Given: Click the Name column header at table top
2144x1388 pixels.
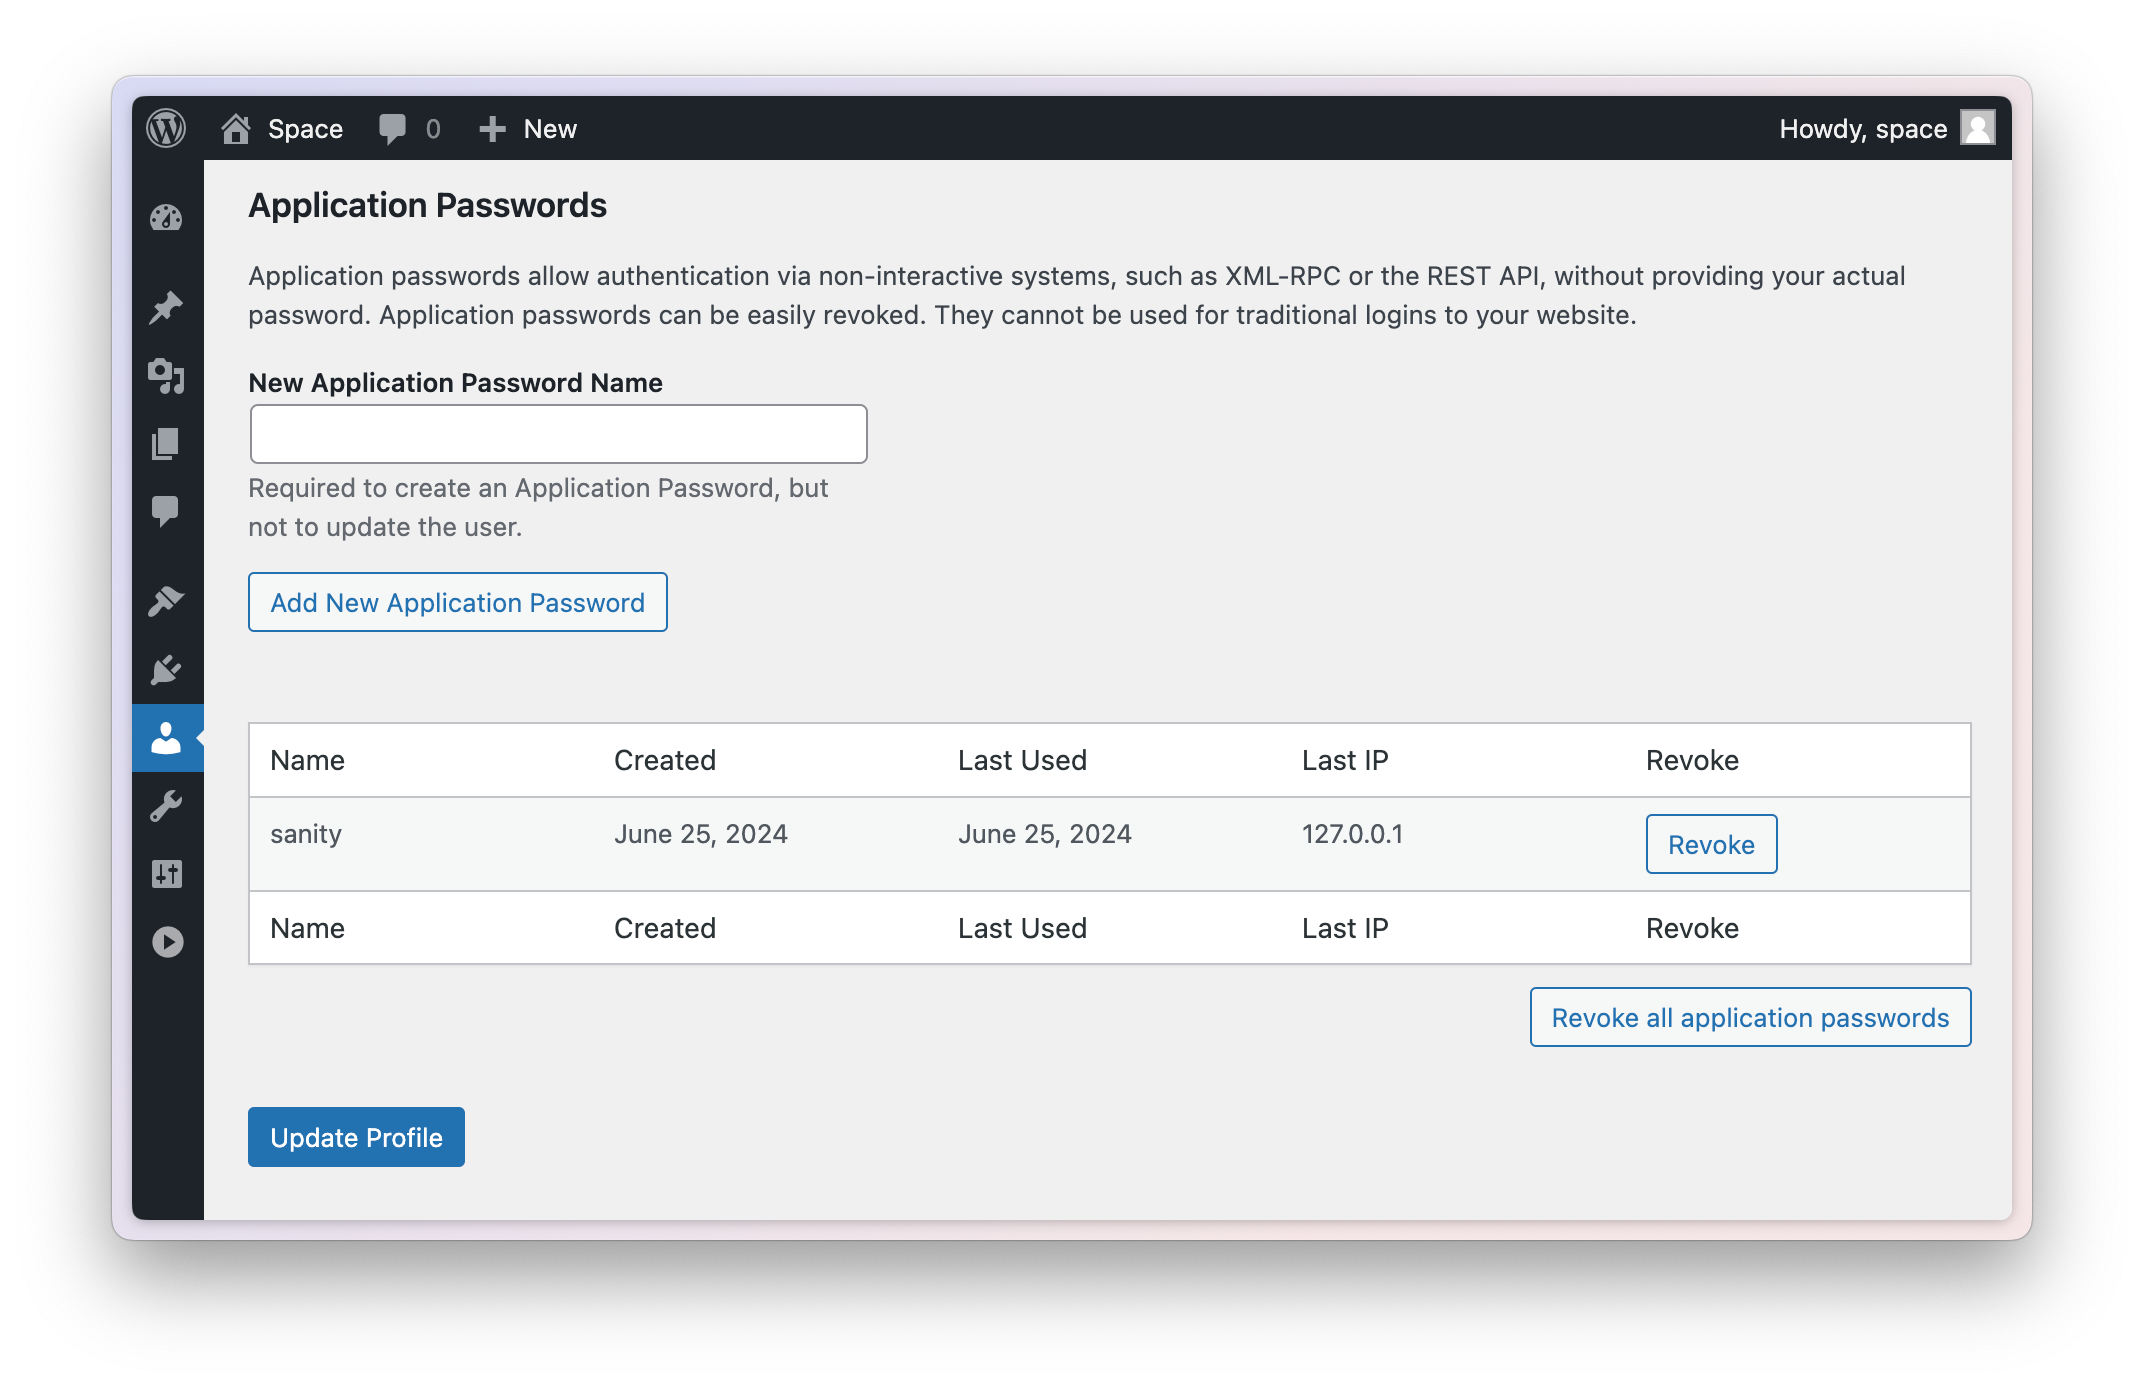Looking at the screenshot, I should [x=307, y=760].
